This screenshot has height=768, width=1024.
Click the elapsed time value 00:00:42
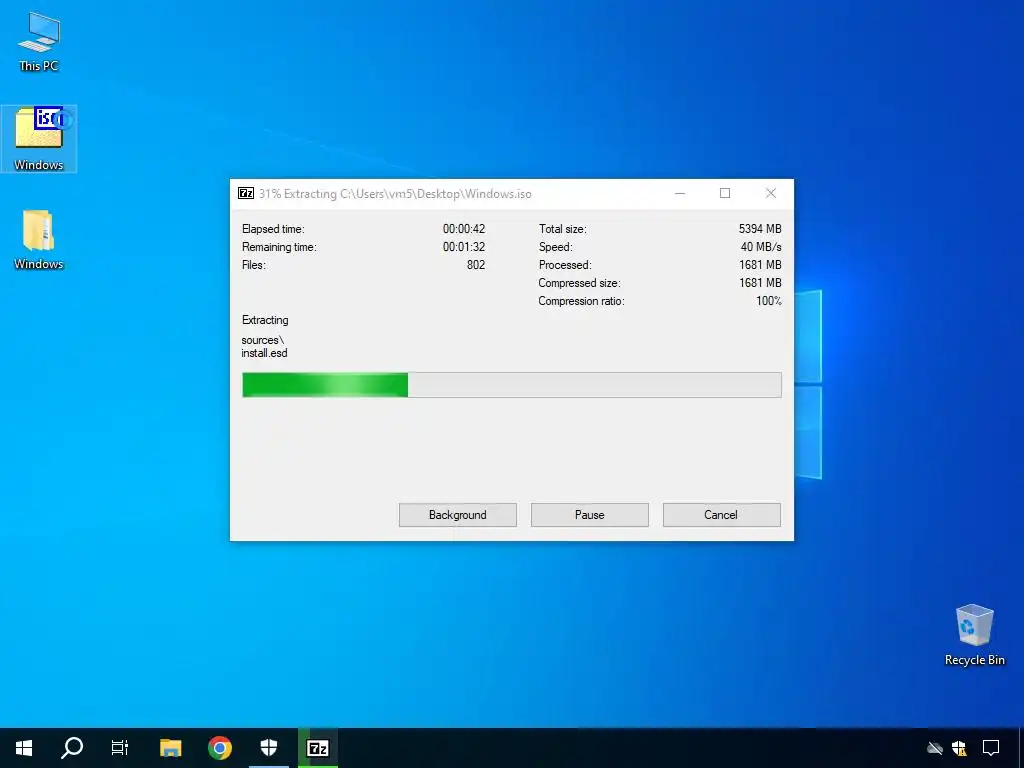464,229
